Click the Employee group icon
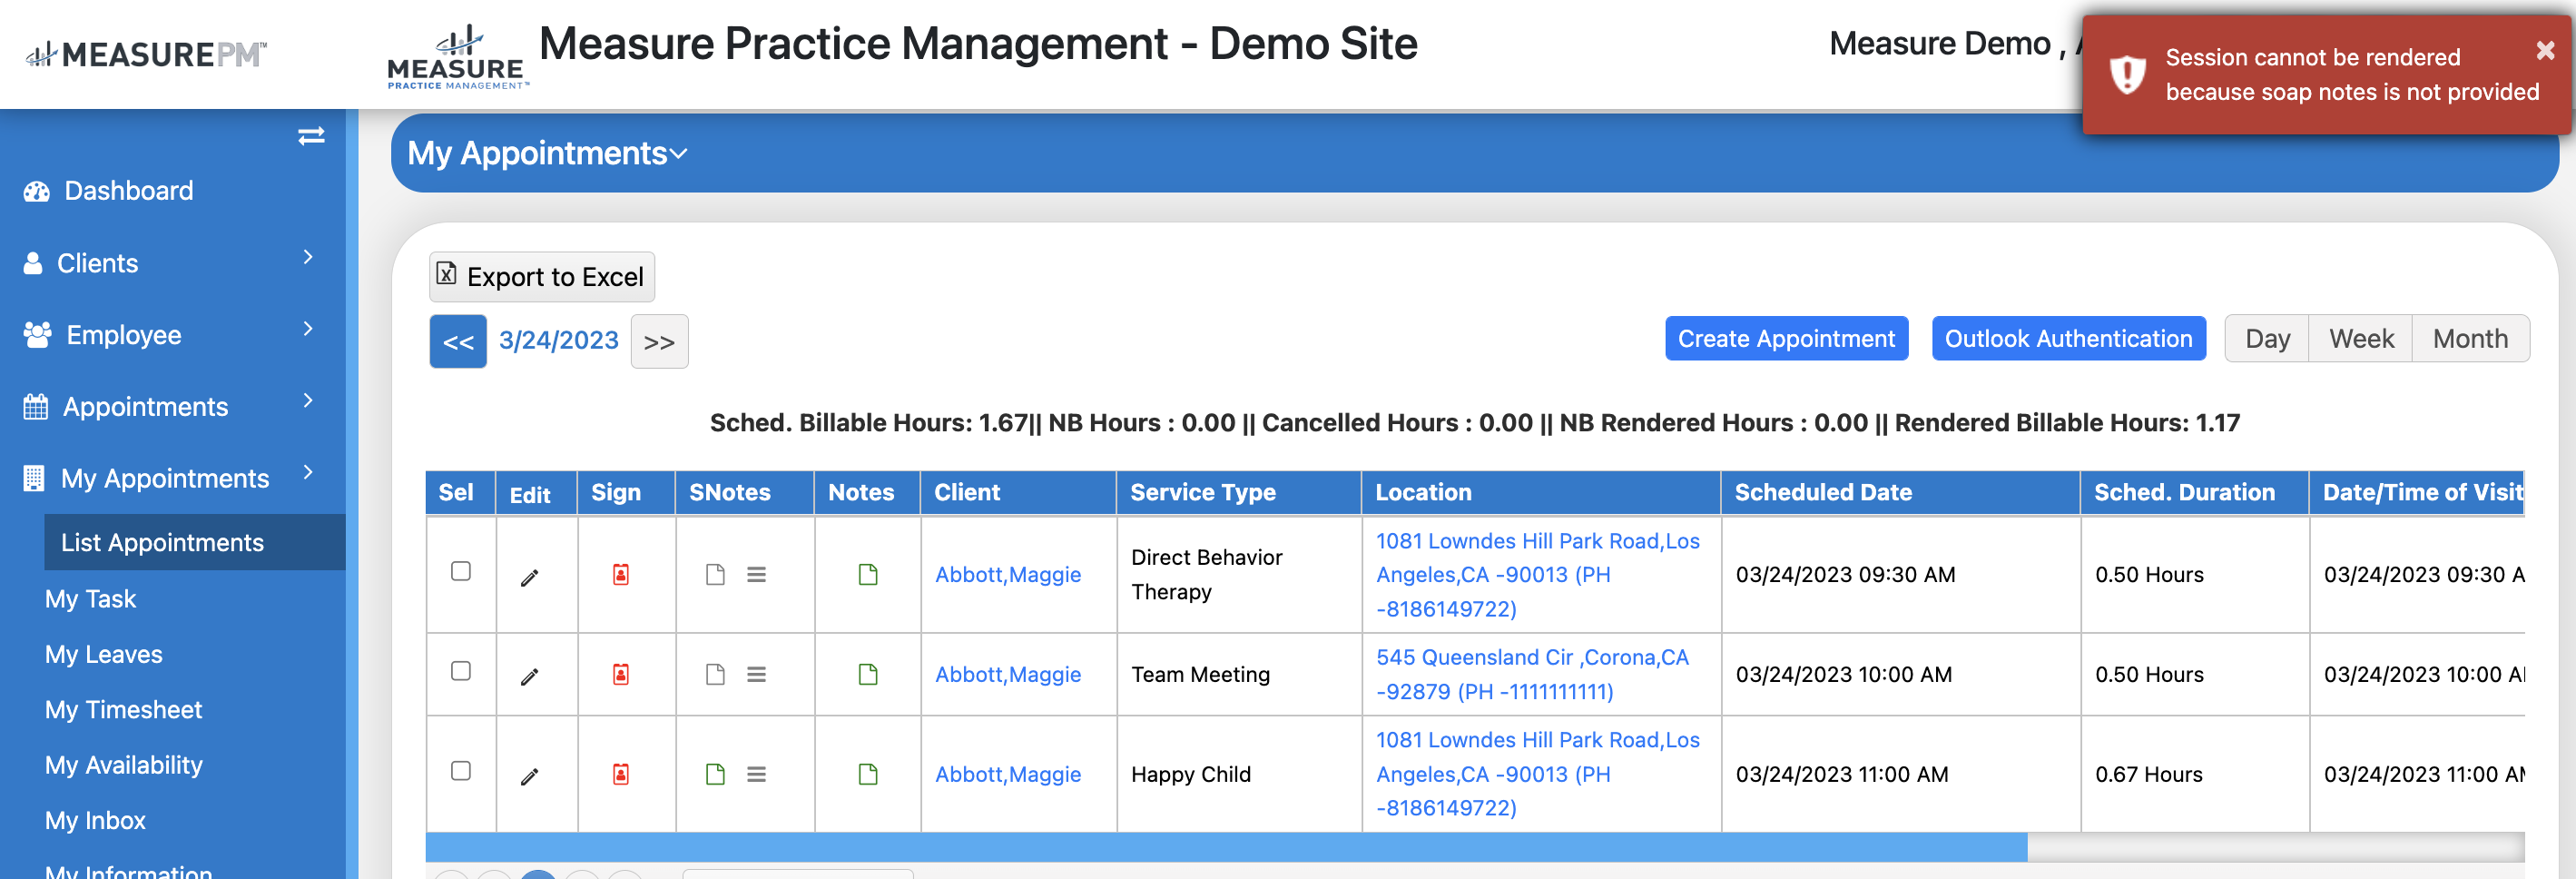2576x879 pixels. pyautogui.click(x=37, y=335)
